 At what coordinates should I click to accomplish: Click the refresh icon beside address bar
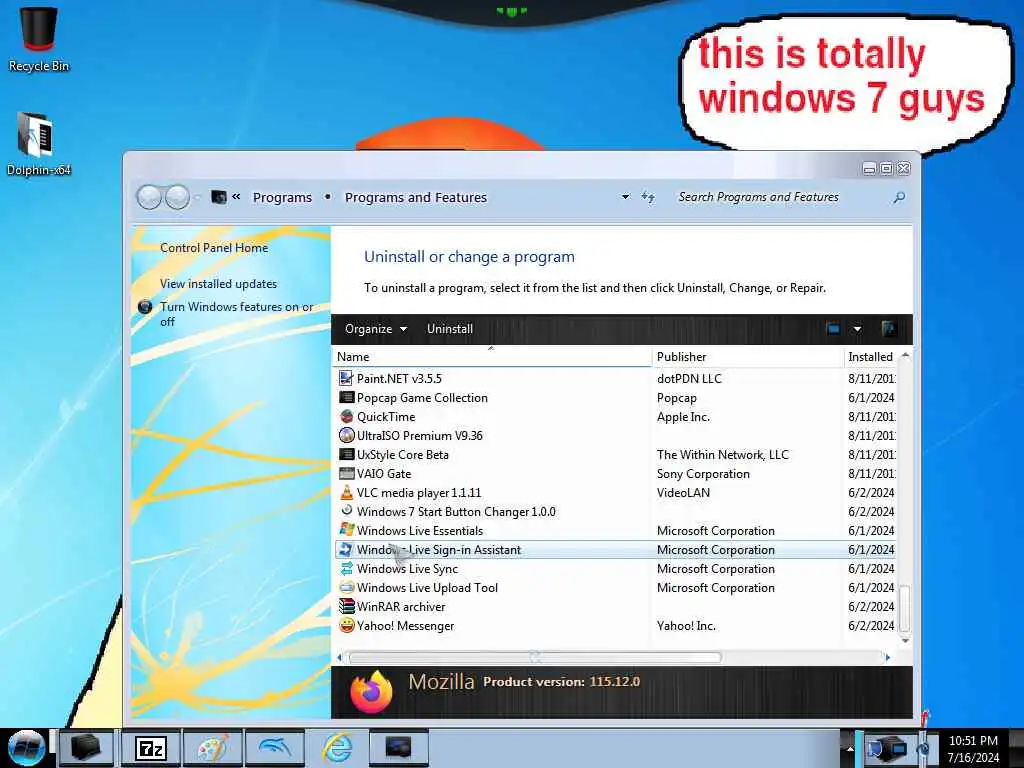(648, 197)
